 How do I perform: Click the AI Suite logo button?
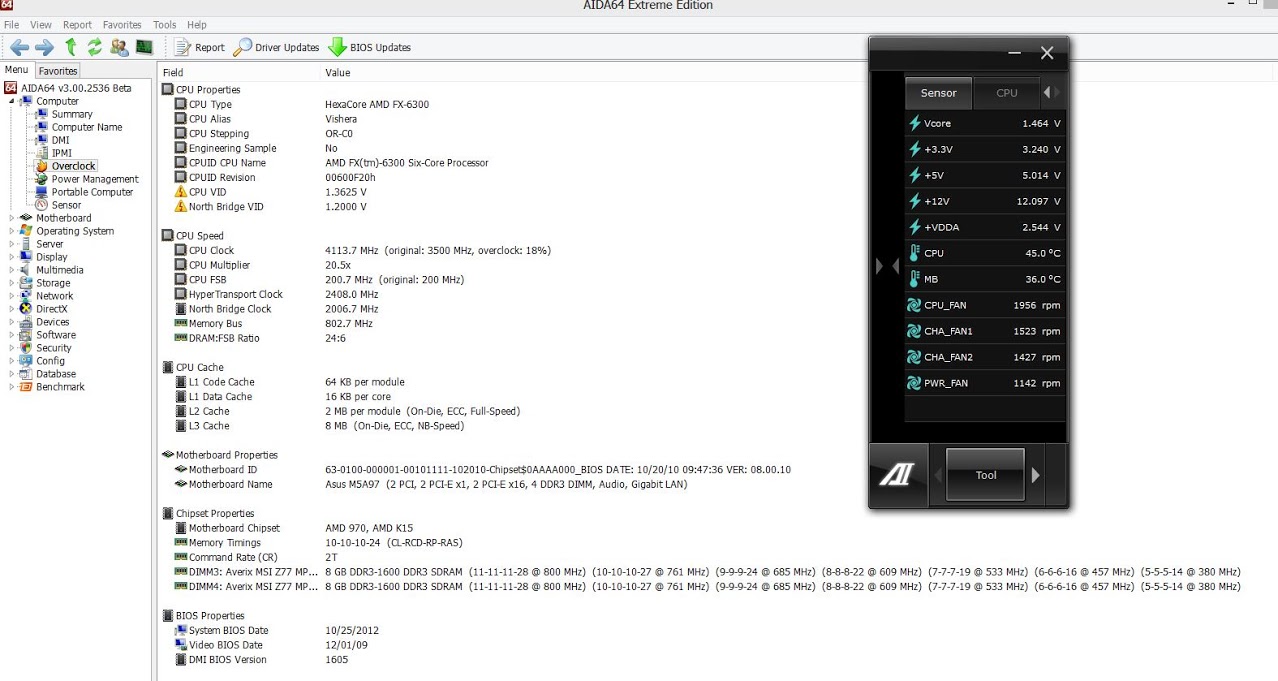[896, 475]
